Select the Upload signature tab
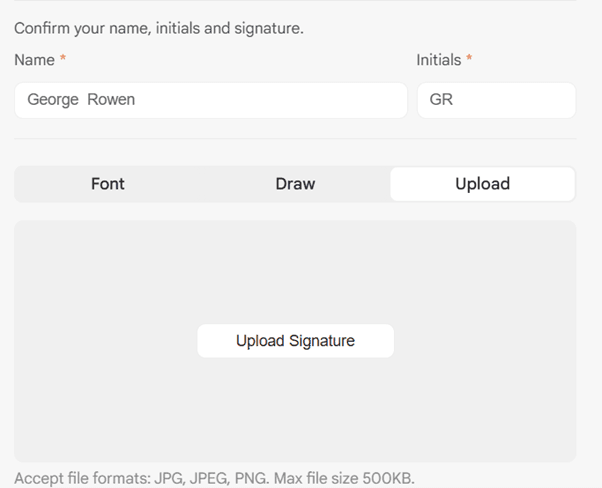 (482, 184)
